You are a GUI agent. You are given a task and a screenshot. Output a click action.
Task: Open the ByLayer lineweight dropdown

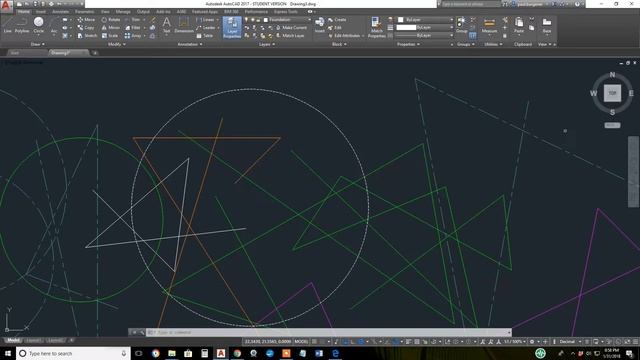425,28
